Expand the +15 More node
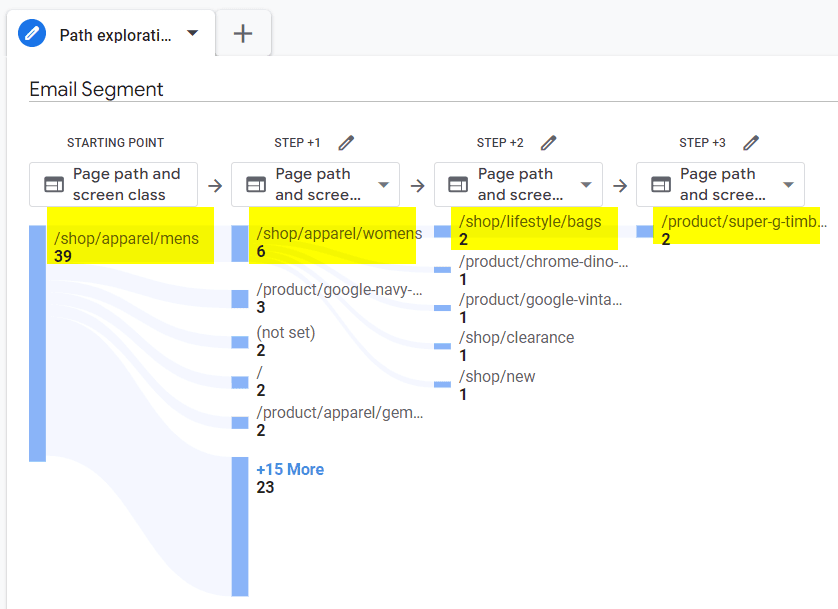Image resolution: width=838 pixels, height=609 pixels. coord(289,469)
